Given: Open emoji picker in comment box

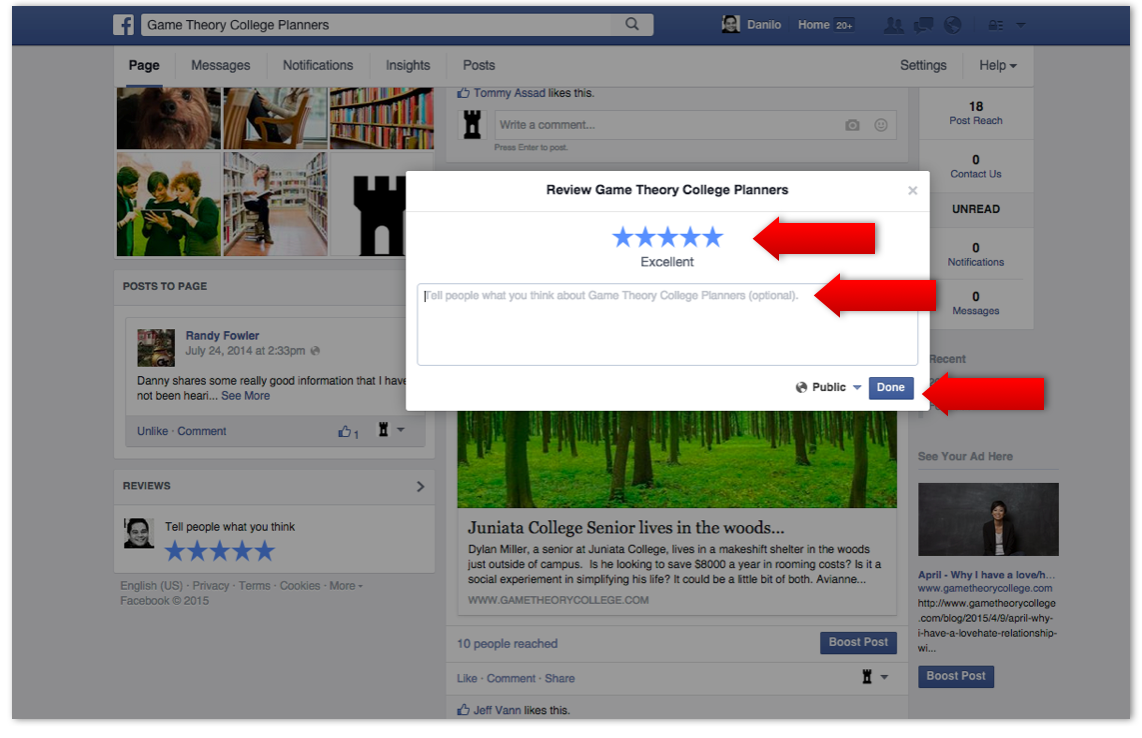Looking at the screenshot, I should (881, 125).
